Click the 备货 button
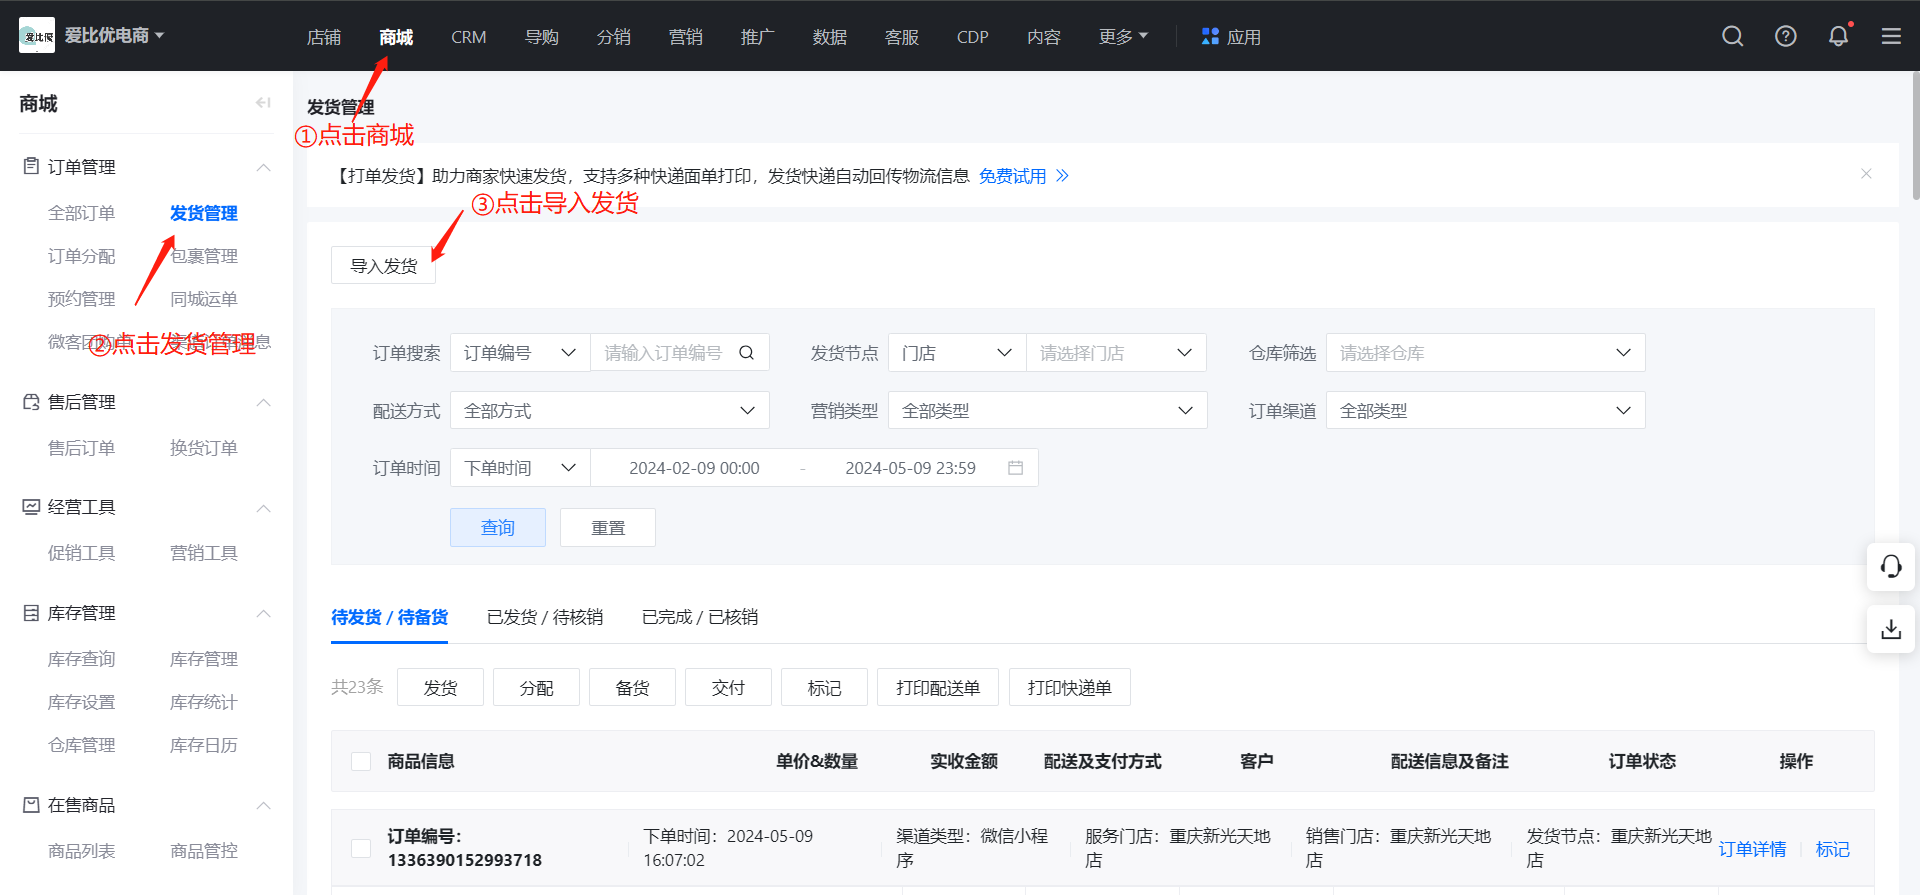 pos(632,687)
